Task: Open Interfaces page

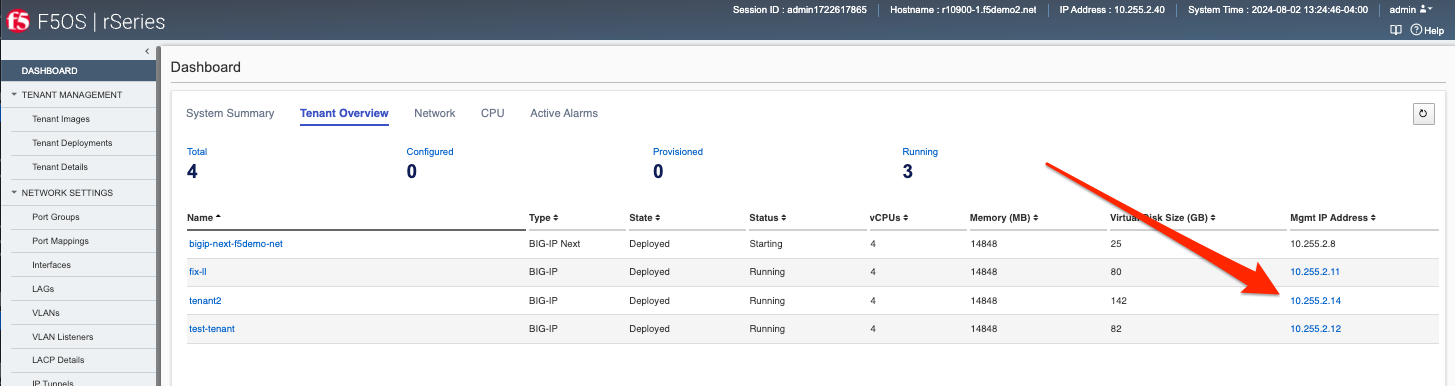Action: point(51,265)
